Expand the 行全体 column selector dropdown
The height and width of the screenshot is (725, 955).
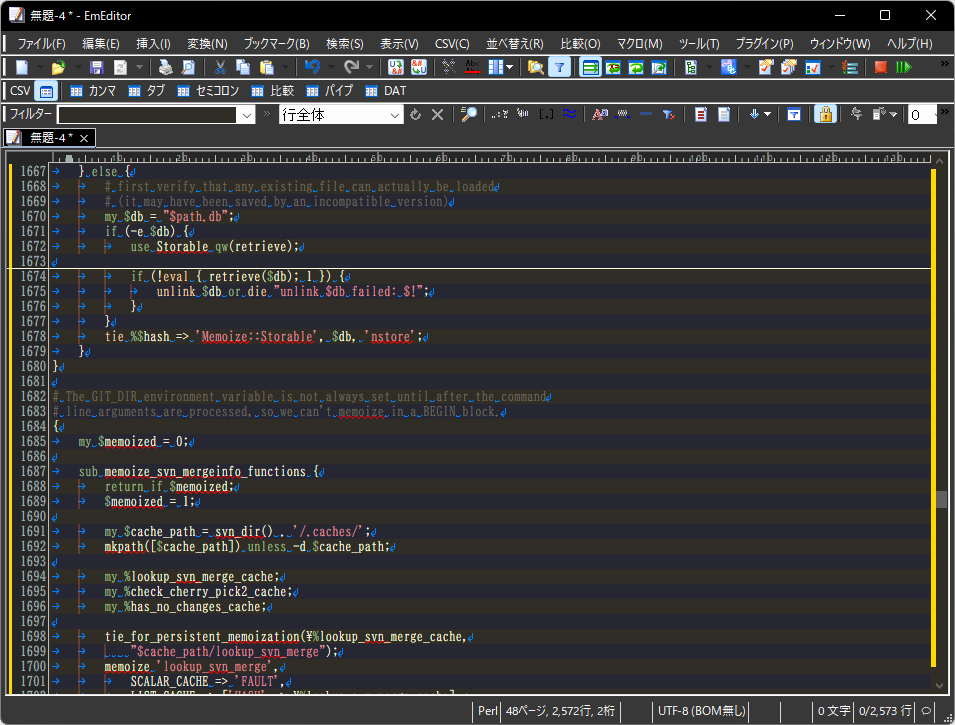tap(395, 115)
